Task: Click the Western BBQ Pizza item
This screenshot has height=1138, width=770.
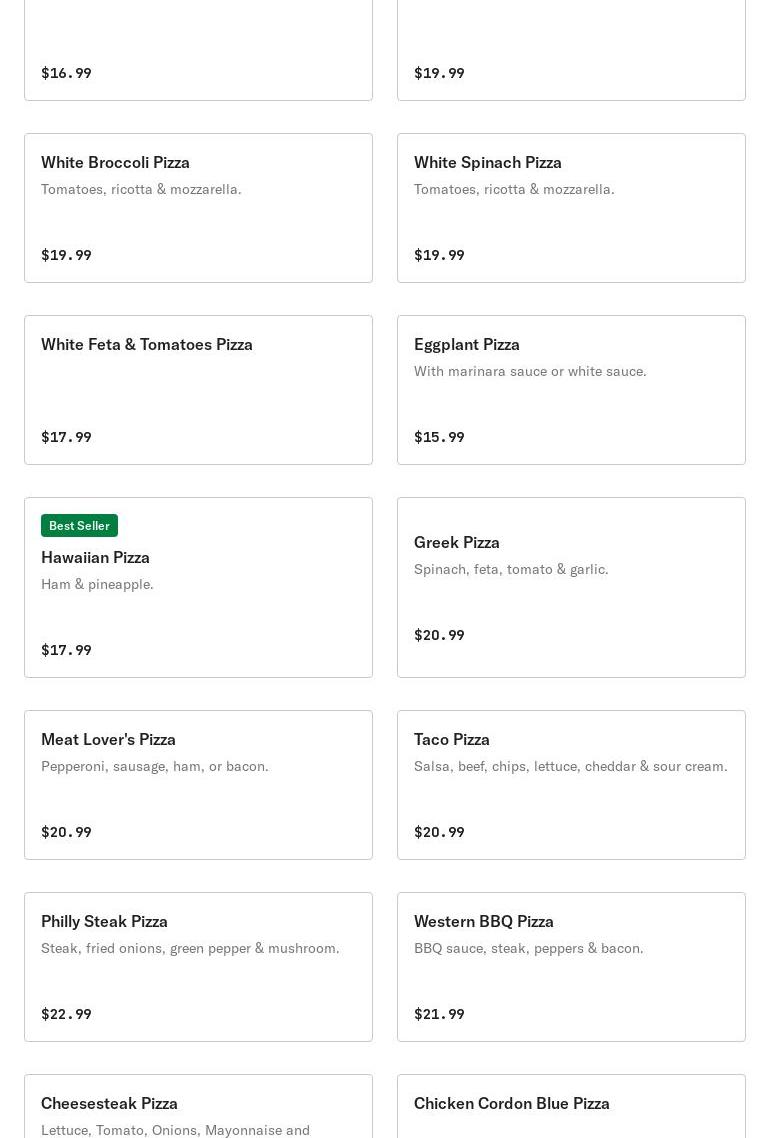Action: (571, 967)
